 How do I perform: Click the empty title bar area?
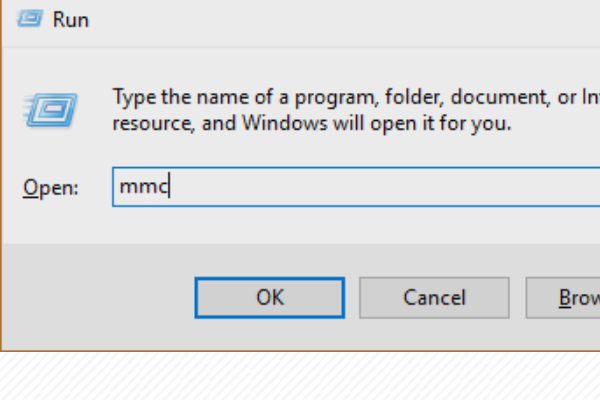[344, 21]
